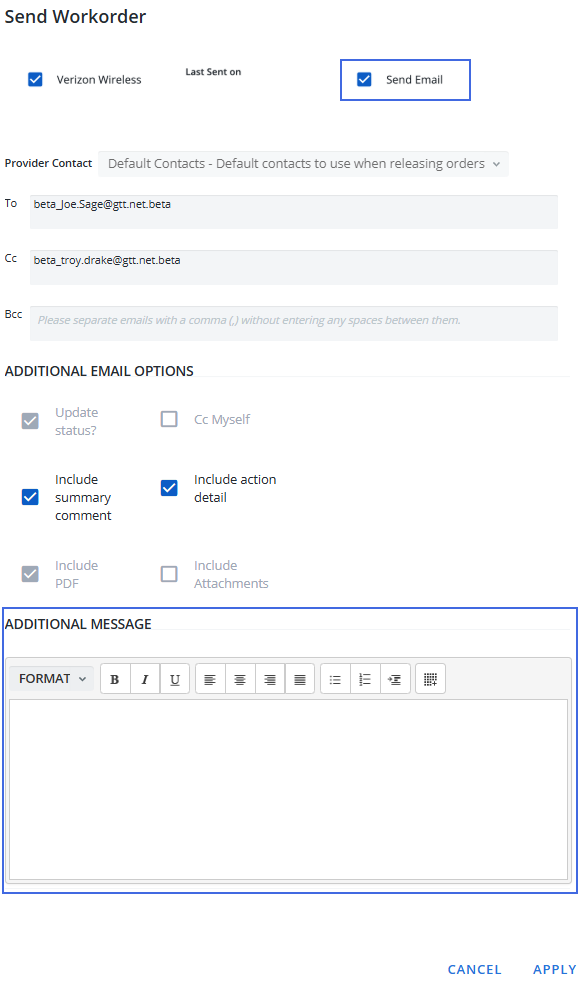Insert a table into message

click(431, 679)
